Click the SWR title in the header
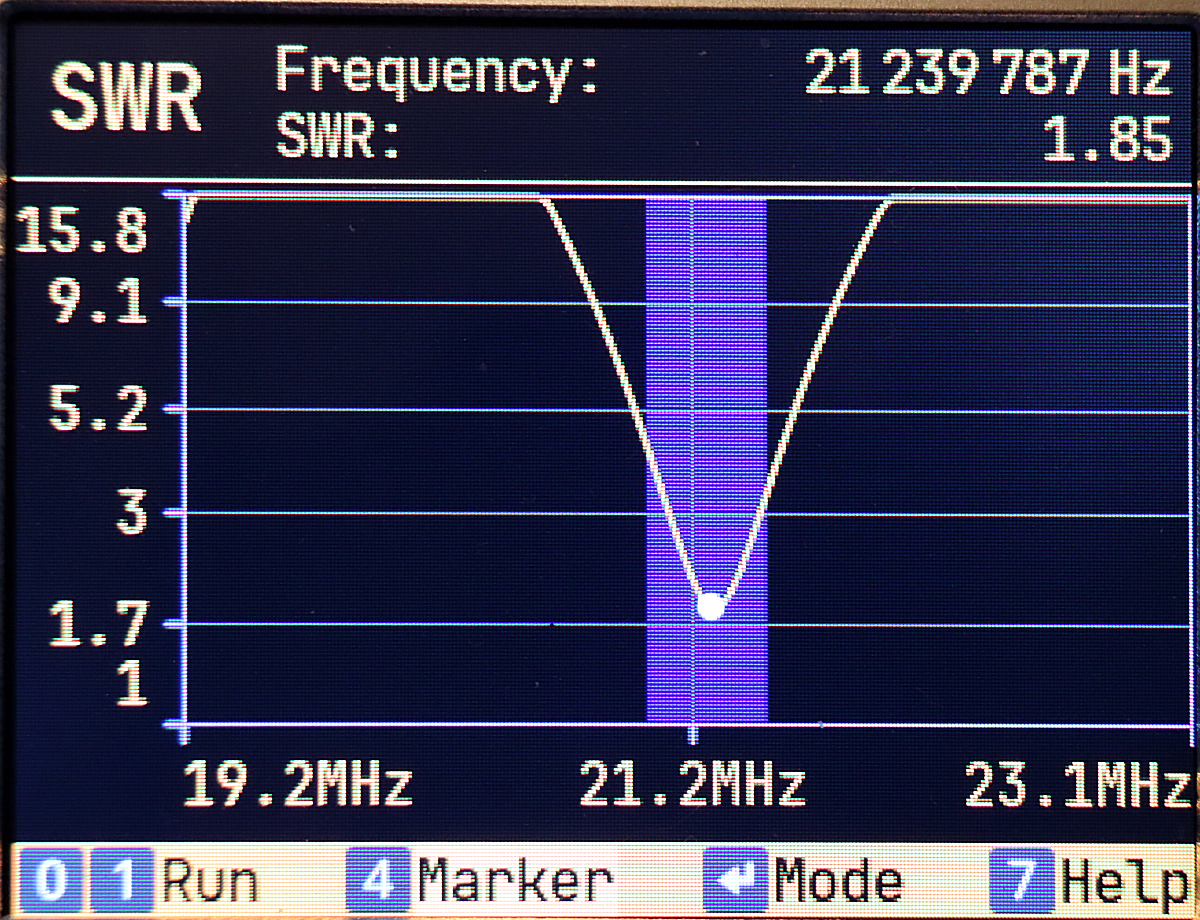The image size is (1200, 920). pos(126,100)
